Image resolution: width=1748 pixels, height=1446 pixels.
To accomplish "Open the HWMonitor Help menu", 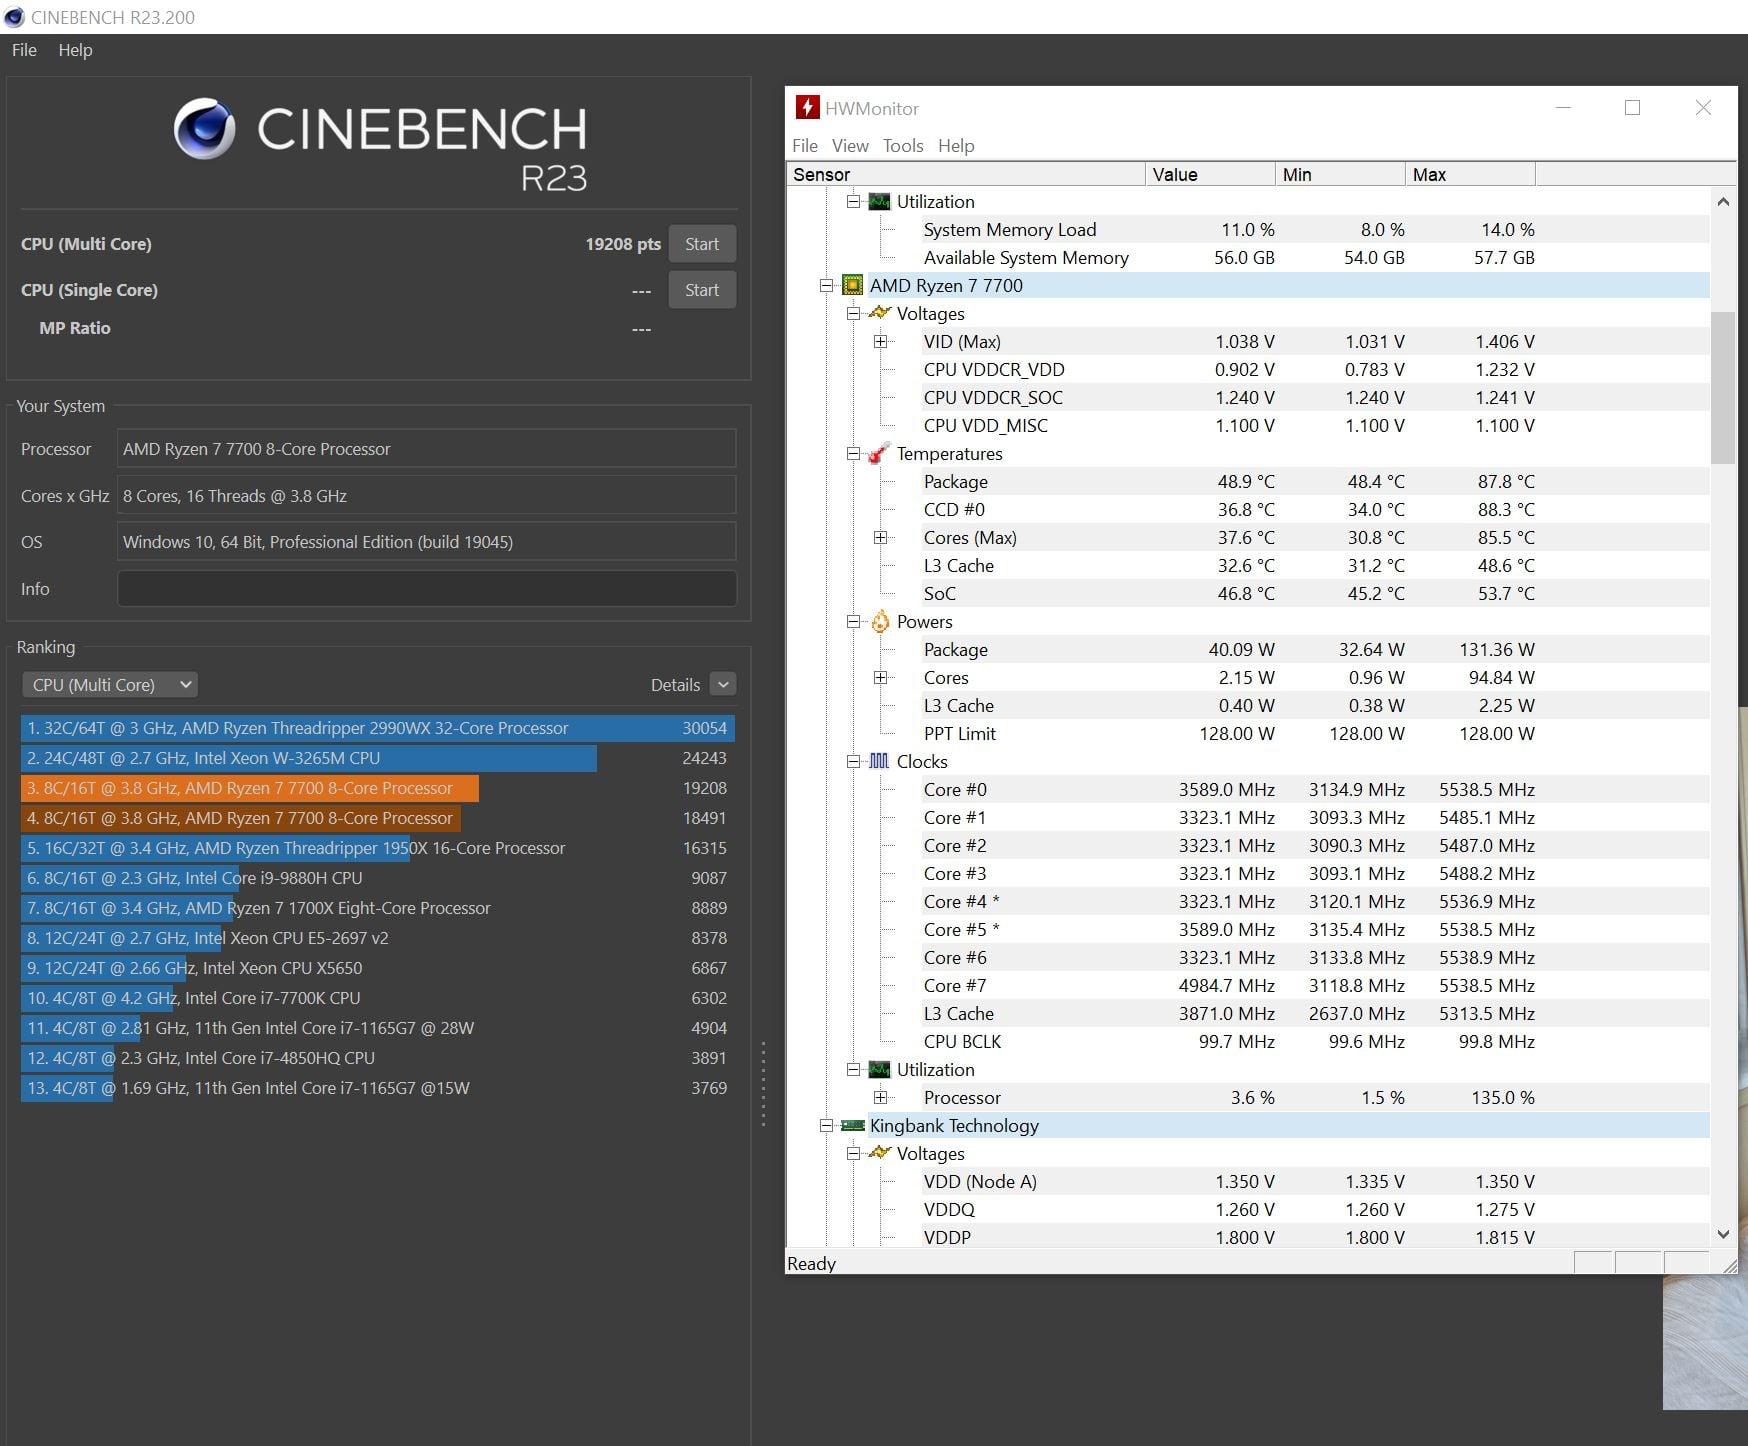I will [x=956, y=146].
